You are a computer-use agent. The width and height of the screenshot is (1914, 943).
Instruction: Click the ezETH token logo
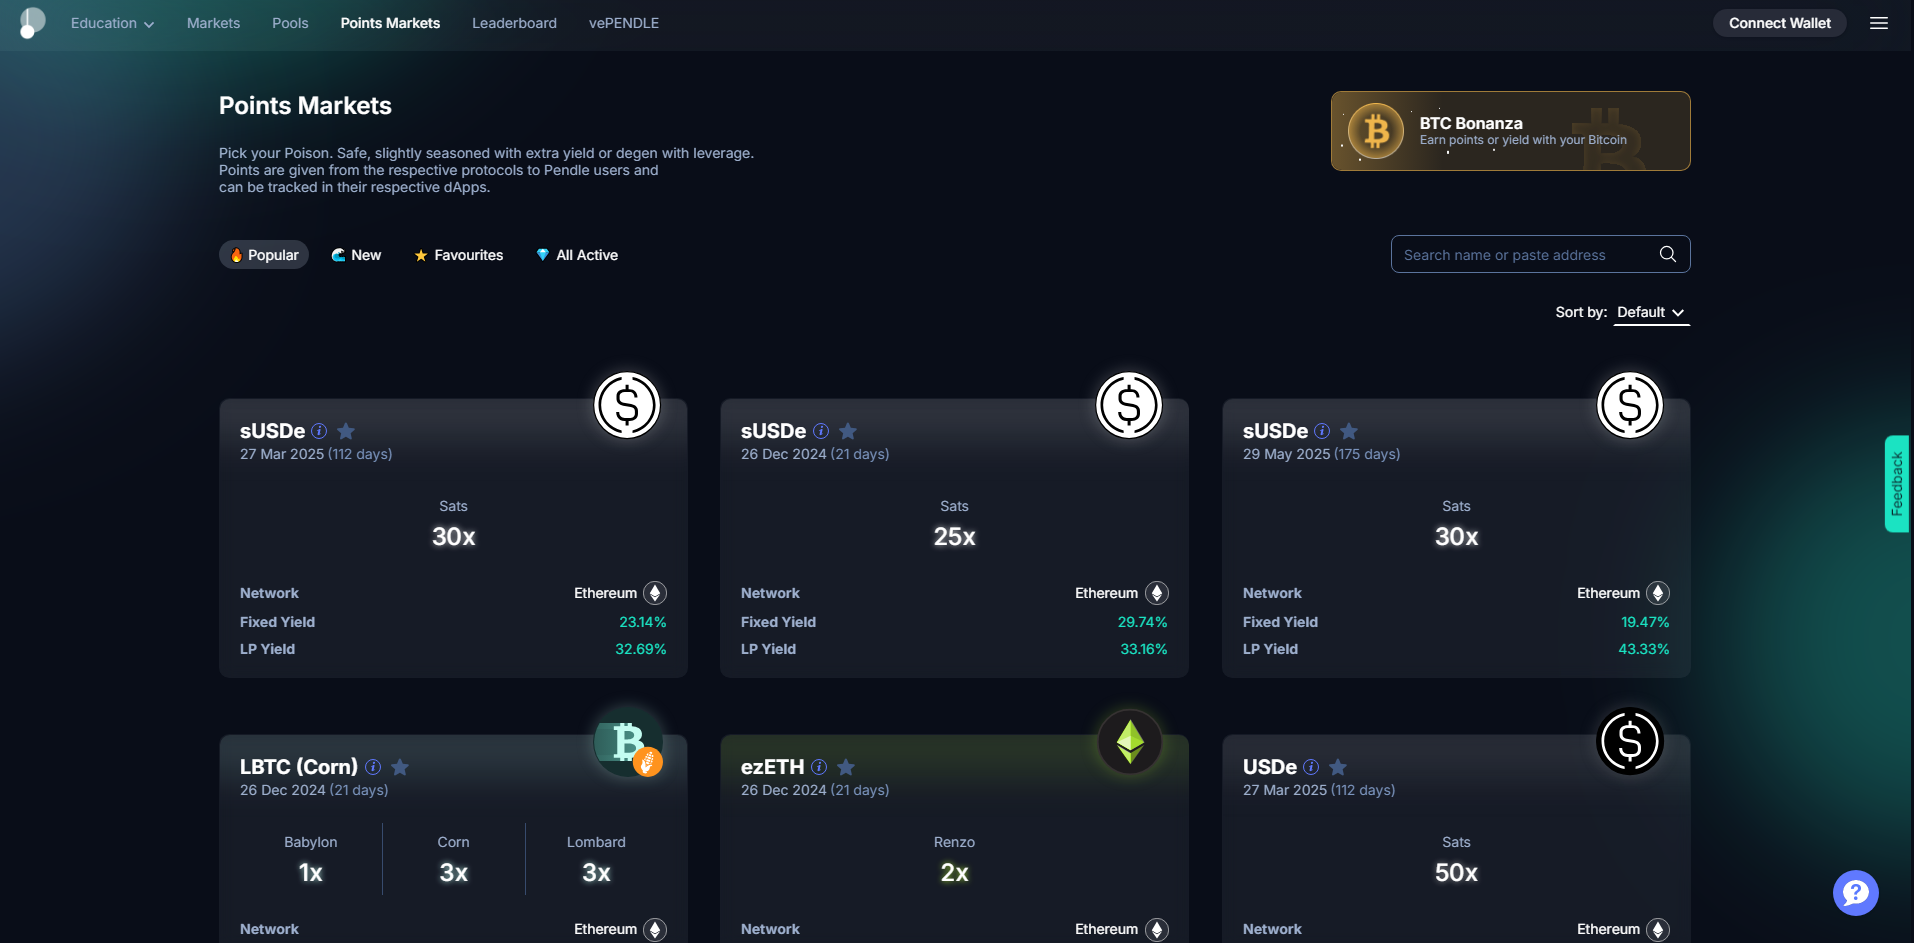point(1129,742)
